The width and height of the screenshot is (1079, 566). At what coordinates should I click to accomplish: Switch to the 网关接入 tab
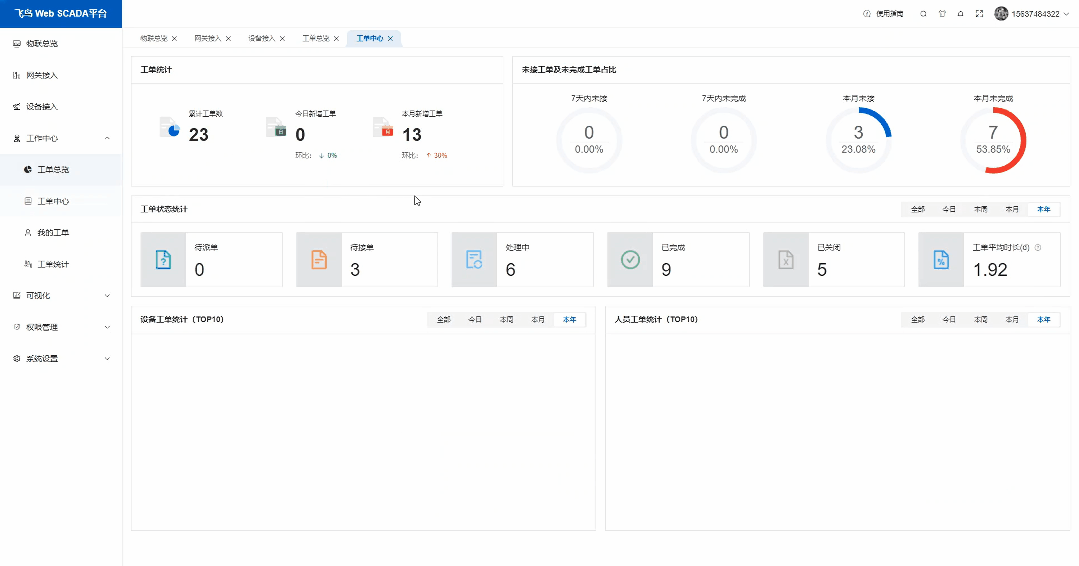[207, 39]
